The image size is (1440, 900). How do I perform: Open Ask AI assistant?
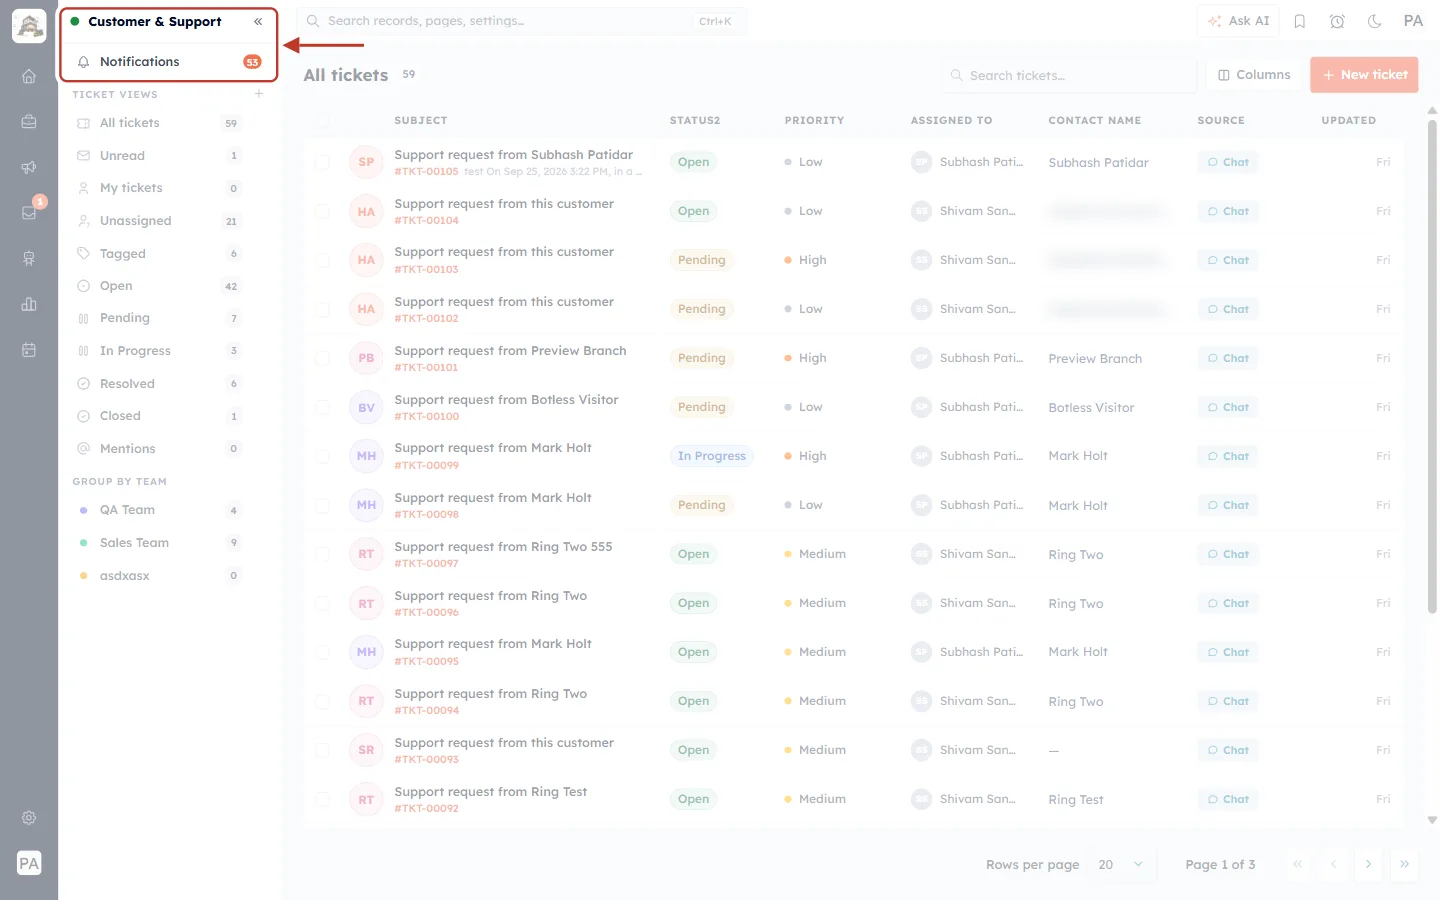coord(1238,21)
